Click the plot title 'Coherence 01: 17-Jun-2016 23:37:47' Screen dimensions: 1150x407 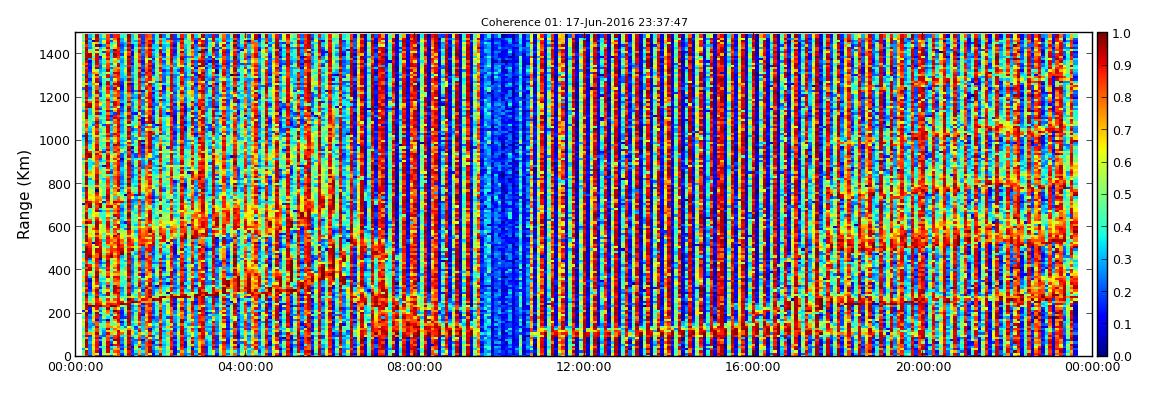coord(584,23)
